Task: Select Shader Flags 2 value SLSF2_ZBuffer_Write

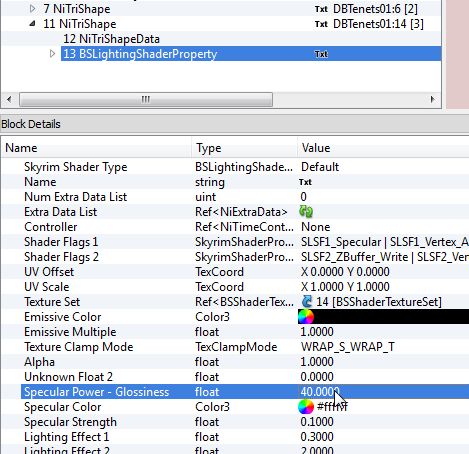Action: (354, 257)
